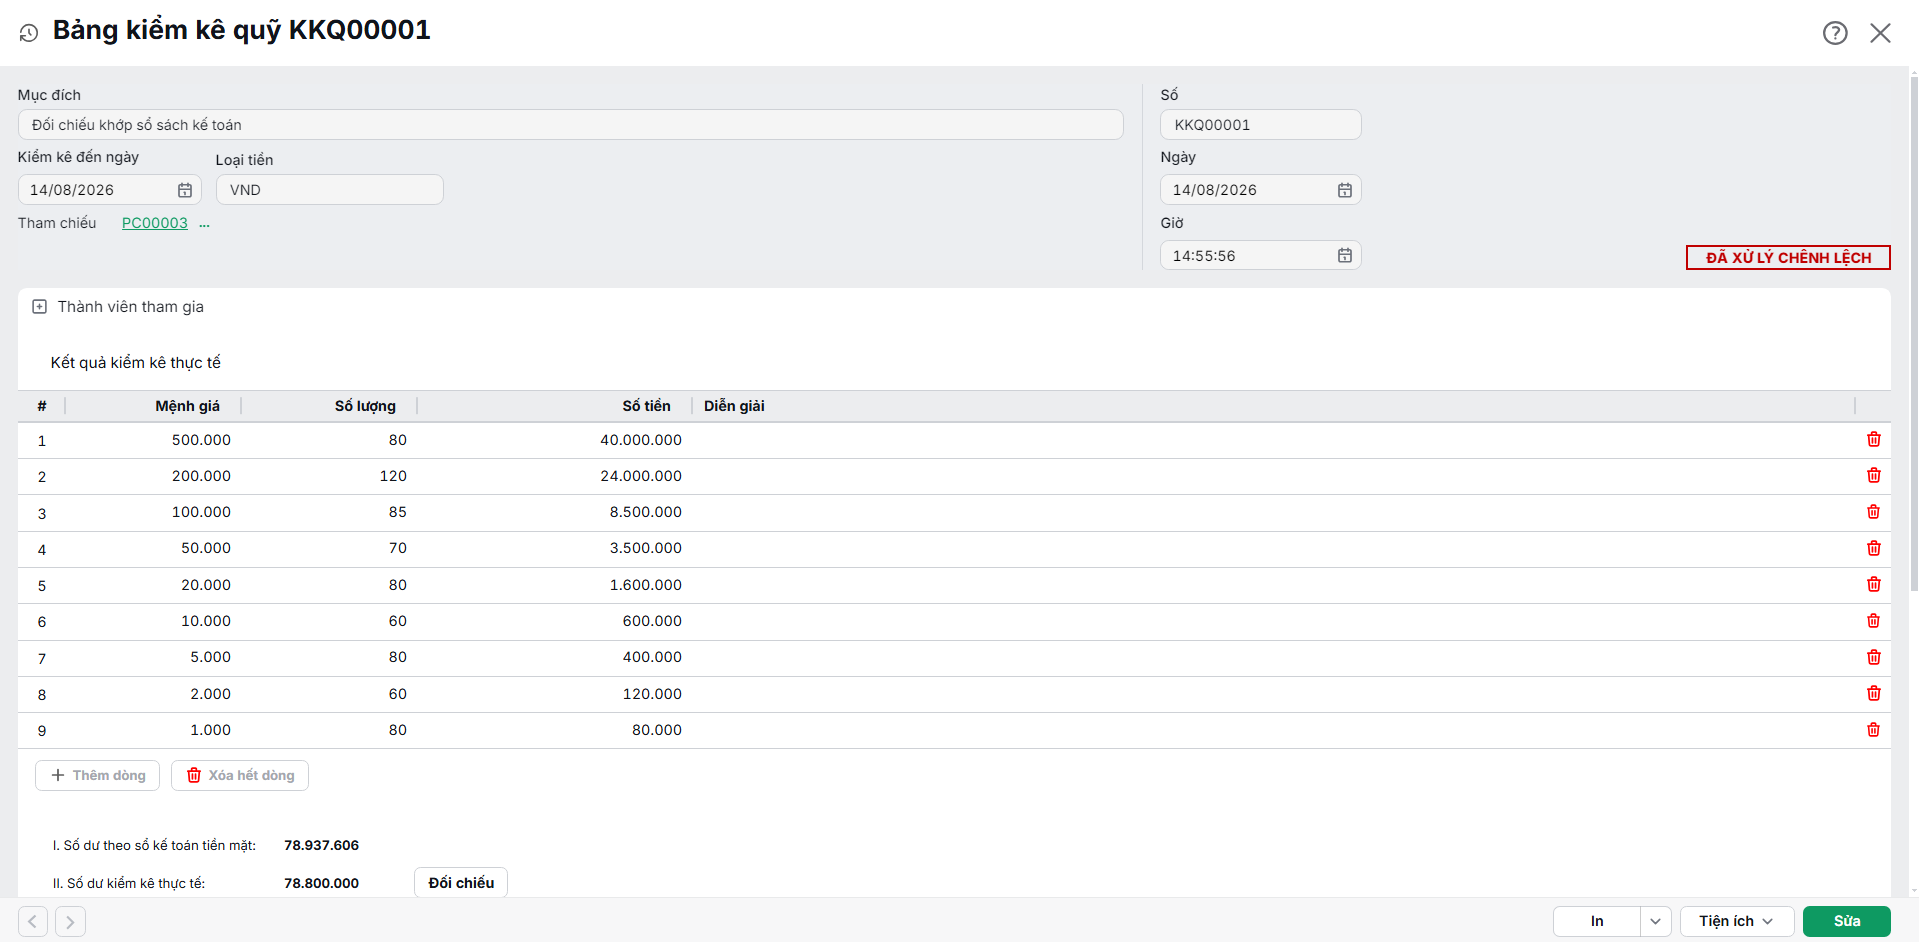1919x942 pixels.
Task: Click the amount cell 24.000.000
Action: coord(641,476)
